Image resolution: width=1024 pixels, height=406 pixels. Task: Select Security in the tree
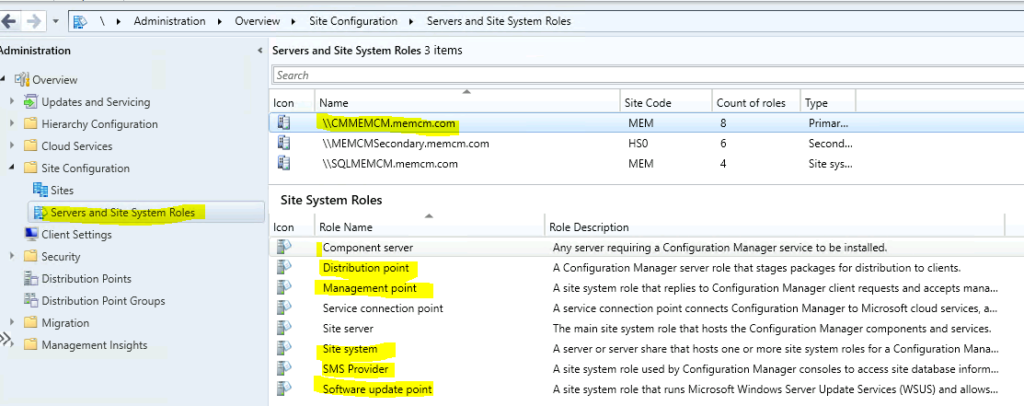coord(61,257)
